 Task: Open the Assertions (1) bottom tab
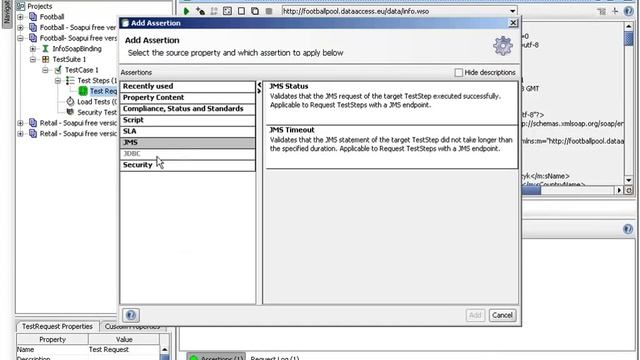point(216,357)
